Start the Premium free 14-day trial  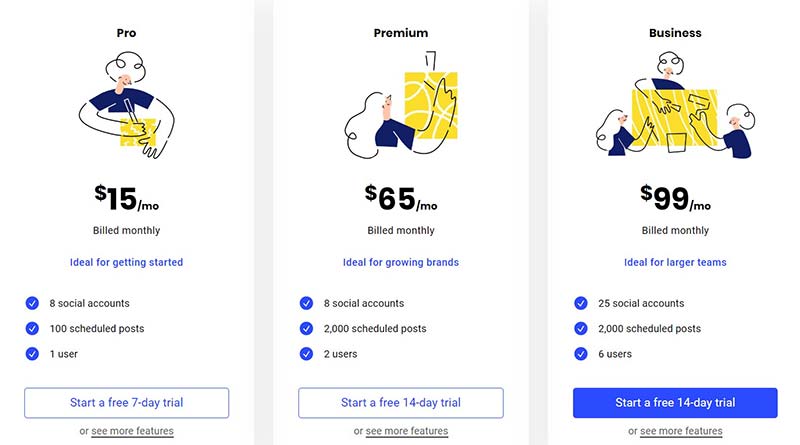click(x=400, y=403)
